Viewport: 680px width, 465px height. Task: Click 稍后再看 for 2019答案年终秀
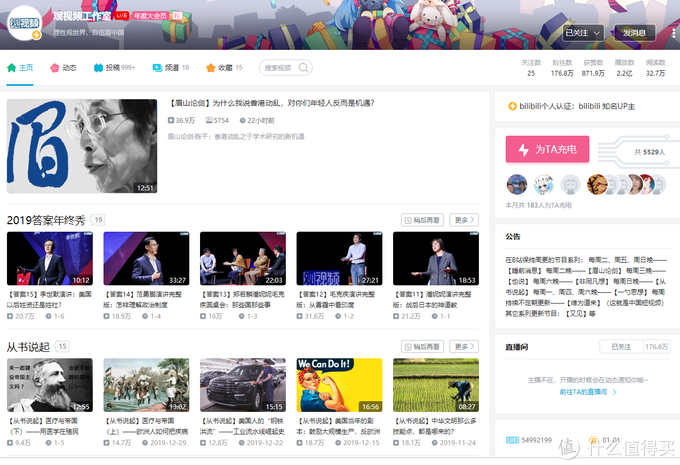[x=422, y=220]
